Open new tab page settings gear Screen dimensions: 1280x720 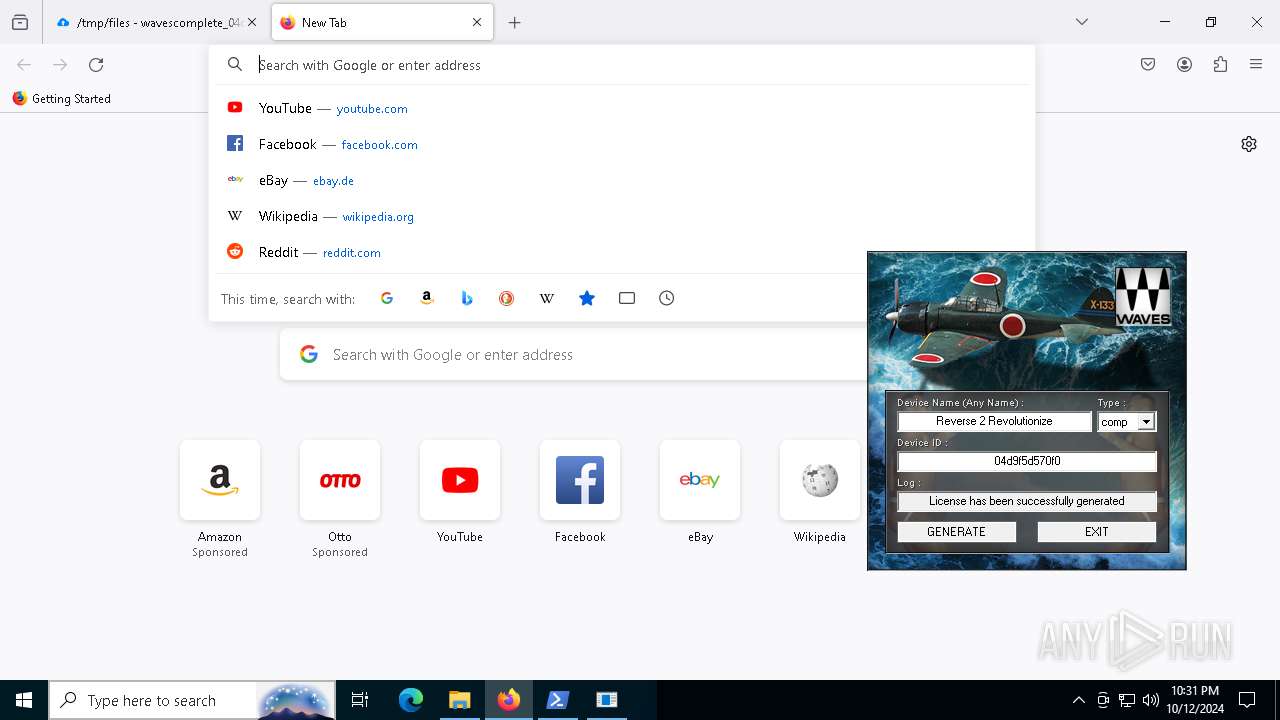click(x=1249, y=144)
